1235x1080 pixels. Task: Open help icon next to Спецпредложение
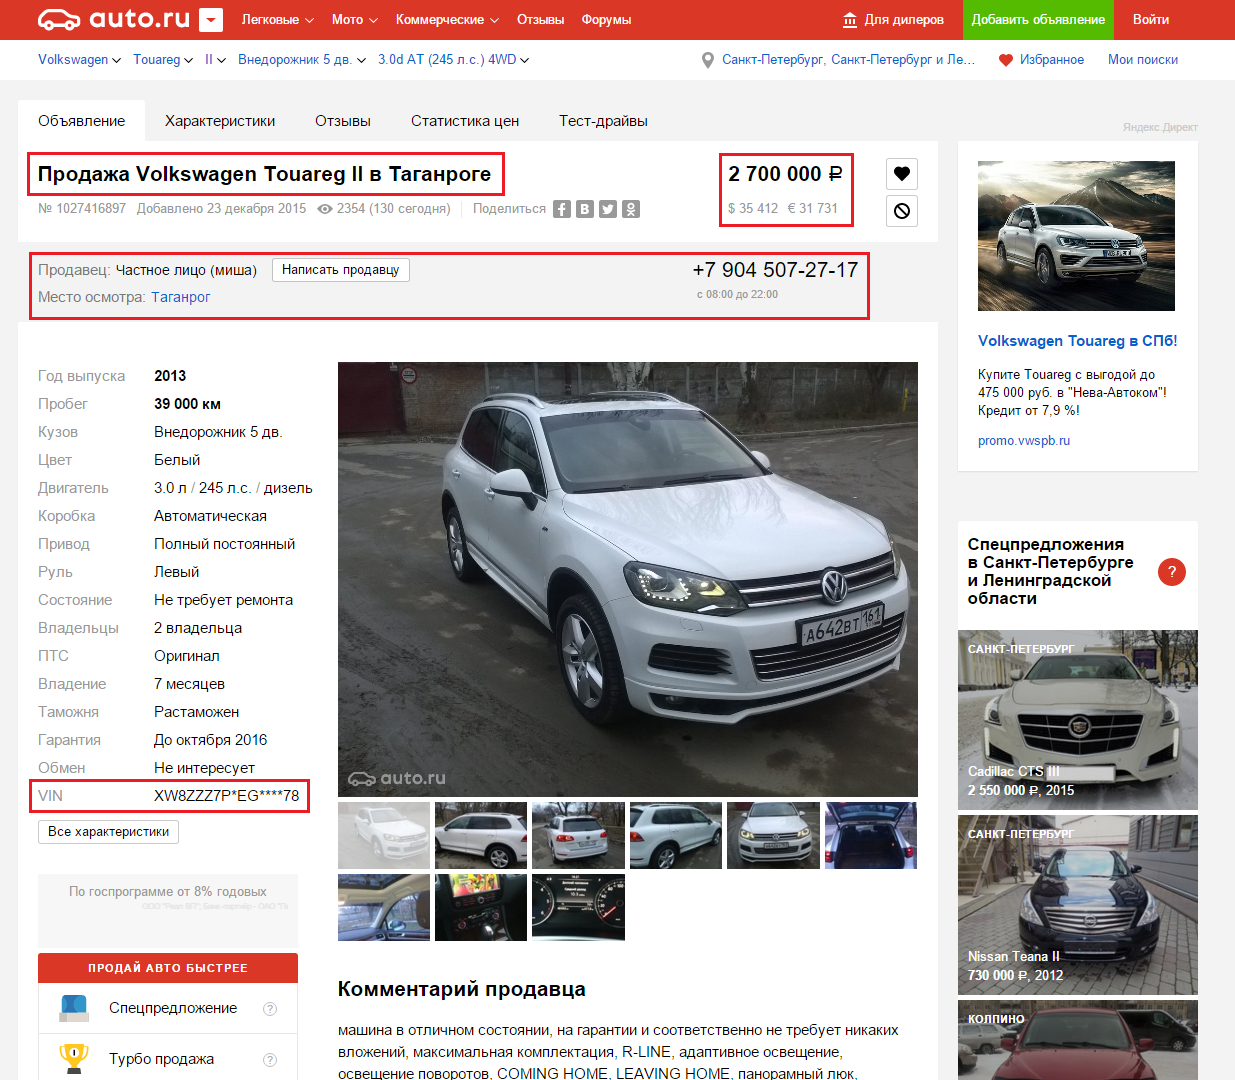[270, 1009]
